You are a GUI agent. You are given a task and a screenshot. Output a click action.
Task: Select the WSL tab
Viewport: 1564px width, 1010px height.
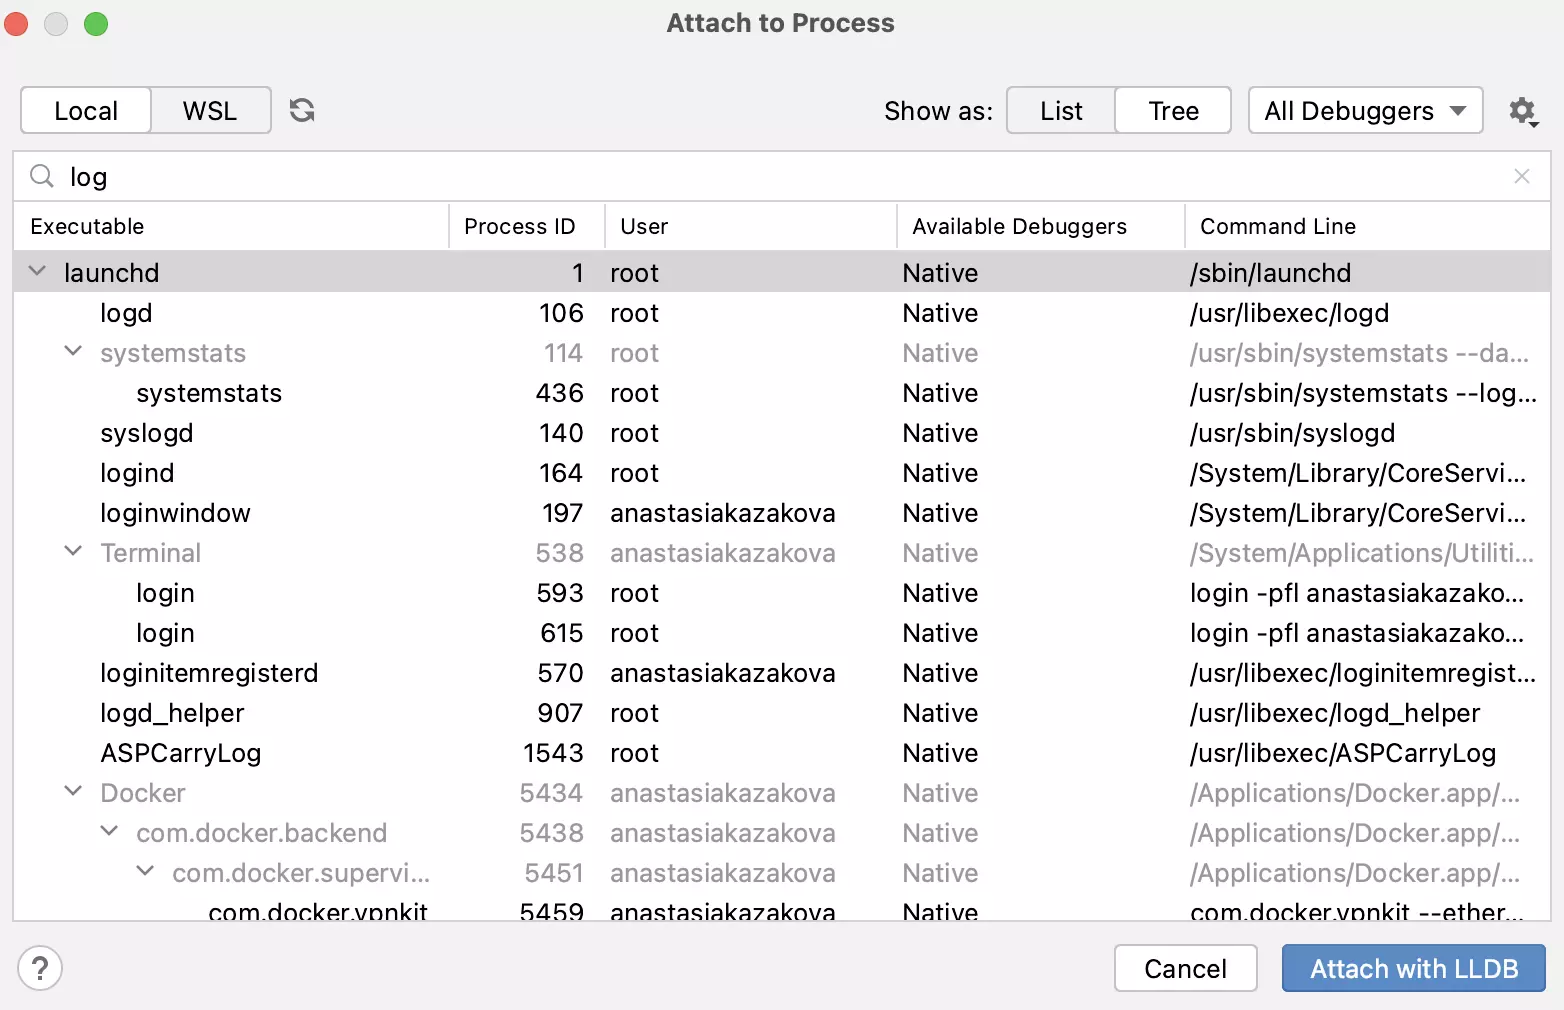pyautogui.click(x=210, y=111)
